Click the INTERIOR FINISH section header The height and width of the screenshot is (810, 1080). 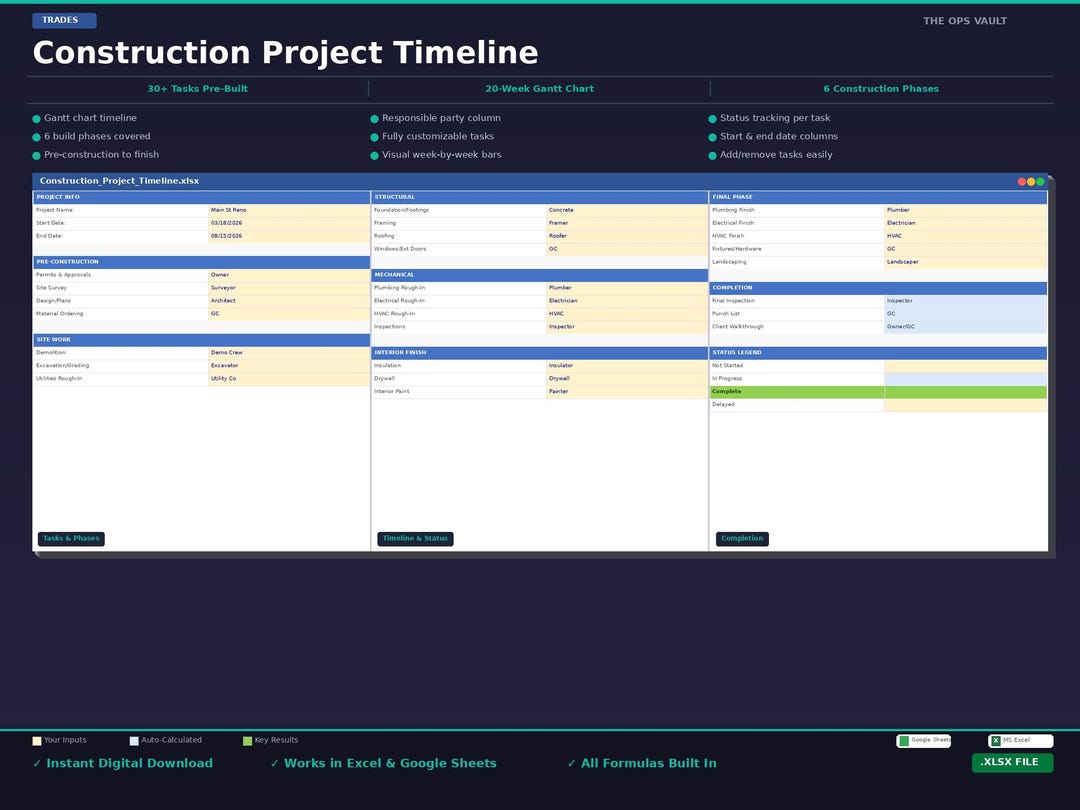tap(539, 353)
